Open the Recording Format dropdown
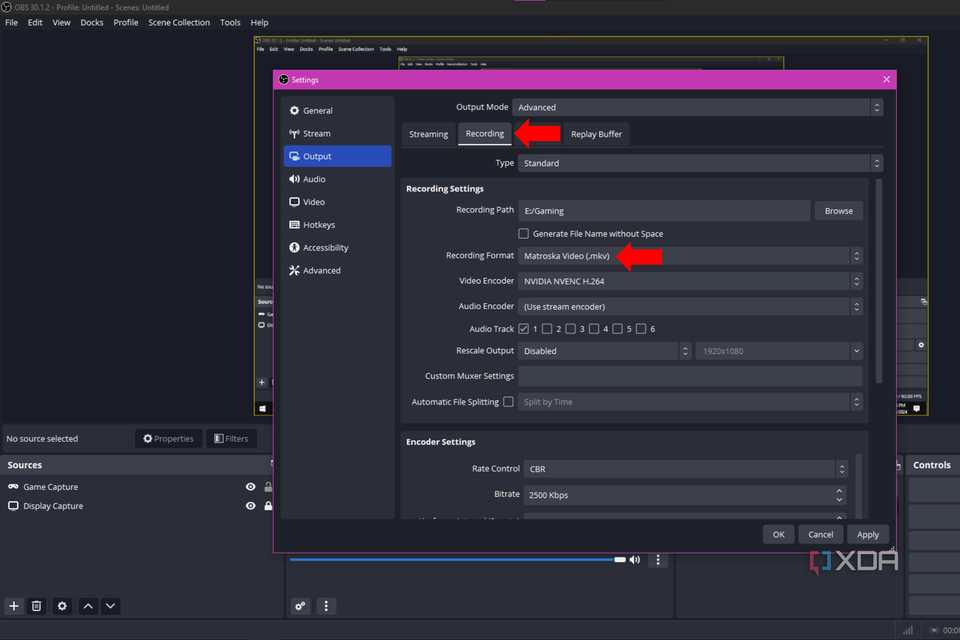 click(690, 256)
